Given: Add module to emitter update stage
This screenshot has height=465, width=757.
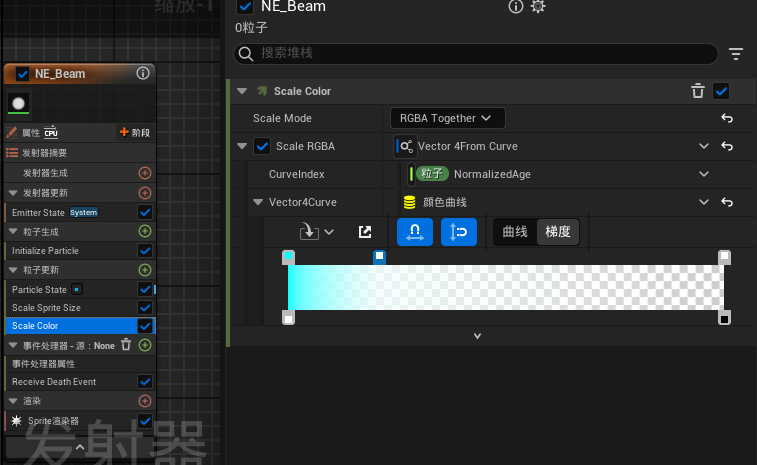Looking at the screenshot, I should 145,193.
